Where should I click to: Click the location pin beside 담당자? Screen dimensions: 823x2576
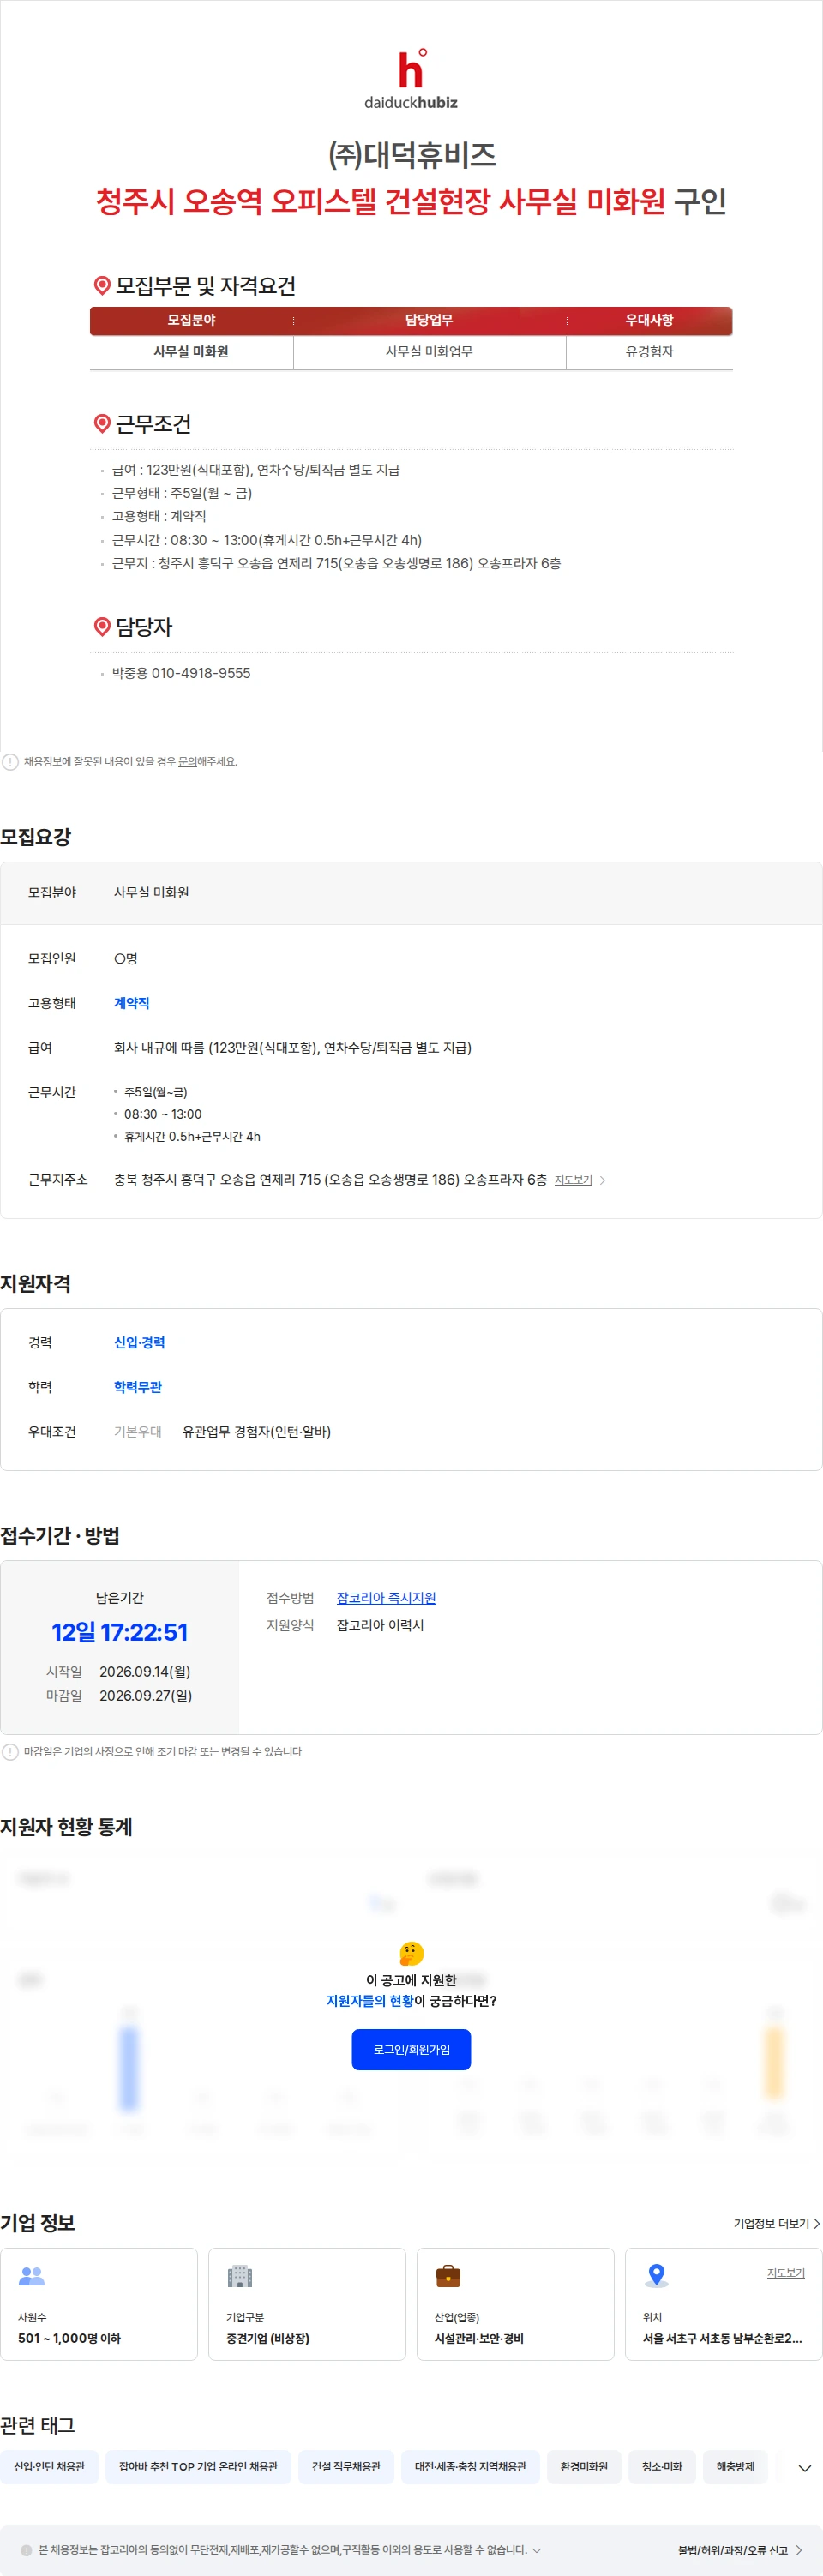pyautogui.click(x=102, y=627)
